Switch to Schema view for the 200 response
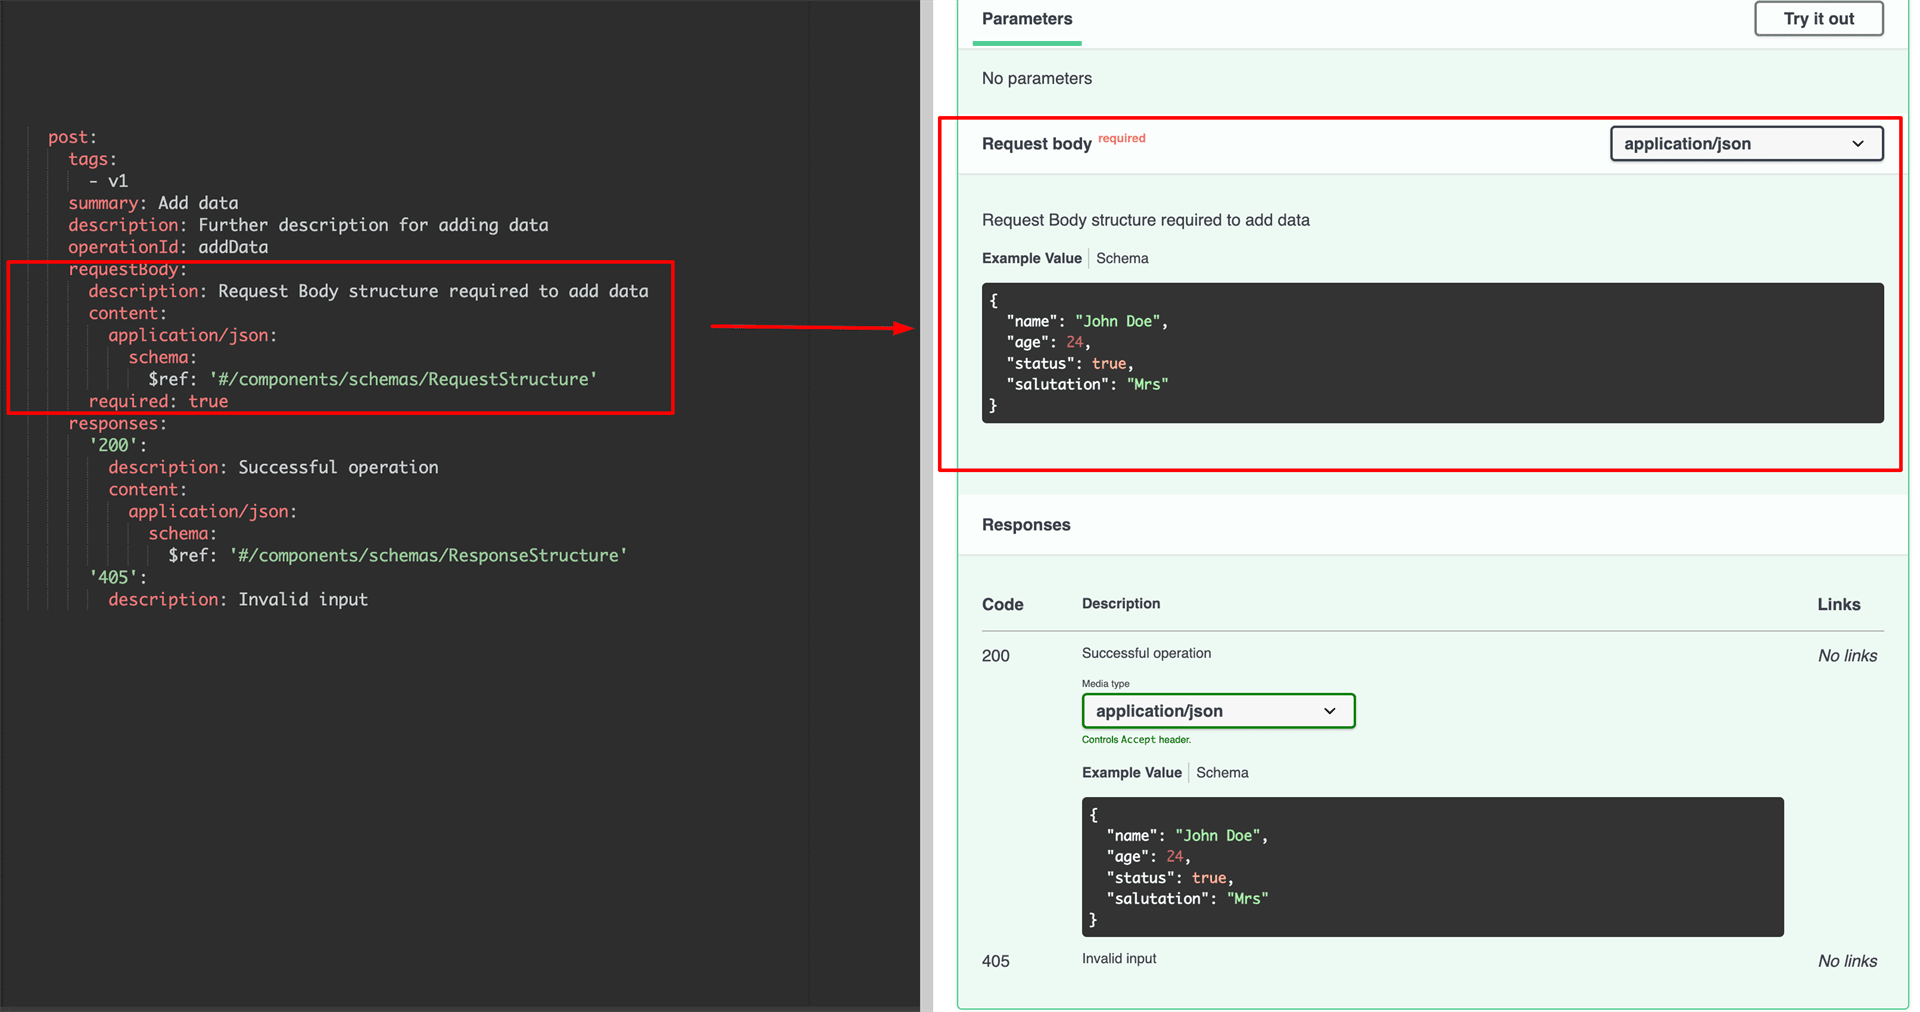 tap(1221, 772)
